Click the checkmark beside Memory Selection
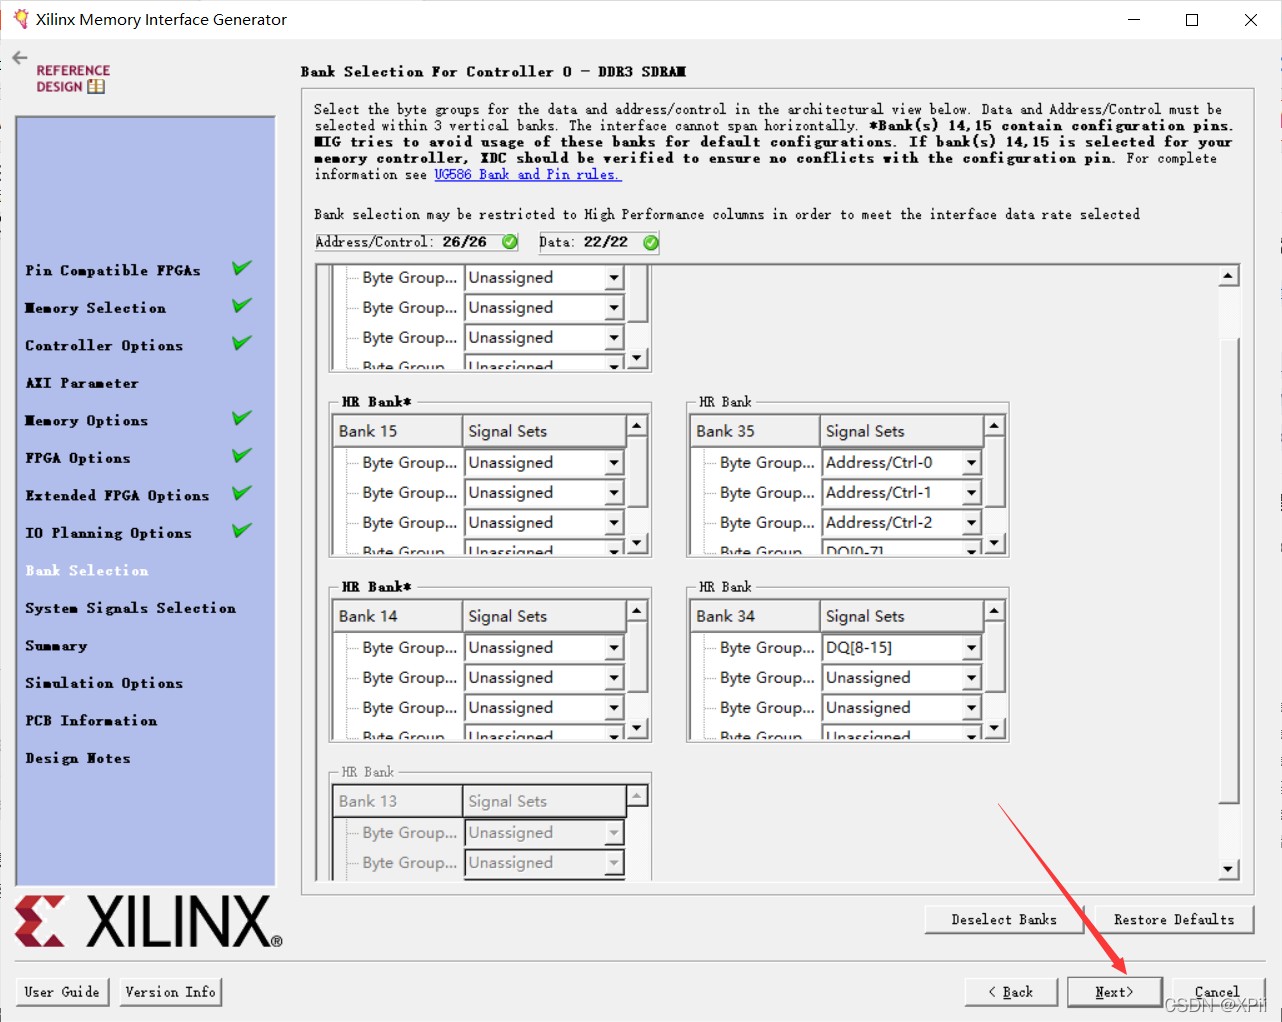This screenshot has width=1282, height=1022. (242, 306)
